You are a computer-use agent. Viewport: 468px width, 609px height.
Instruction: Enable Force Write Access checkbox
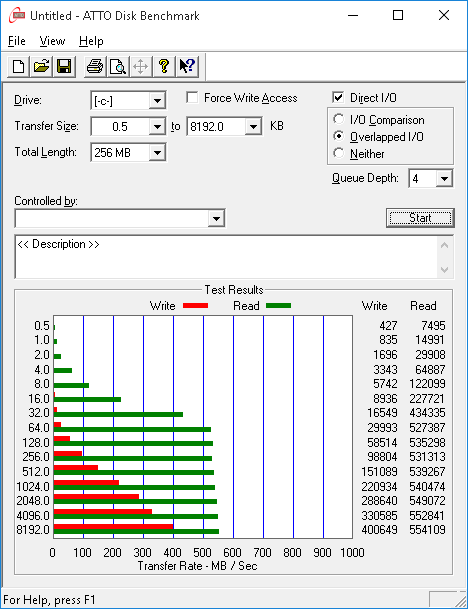click(192, 97)
